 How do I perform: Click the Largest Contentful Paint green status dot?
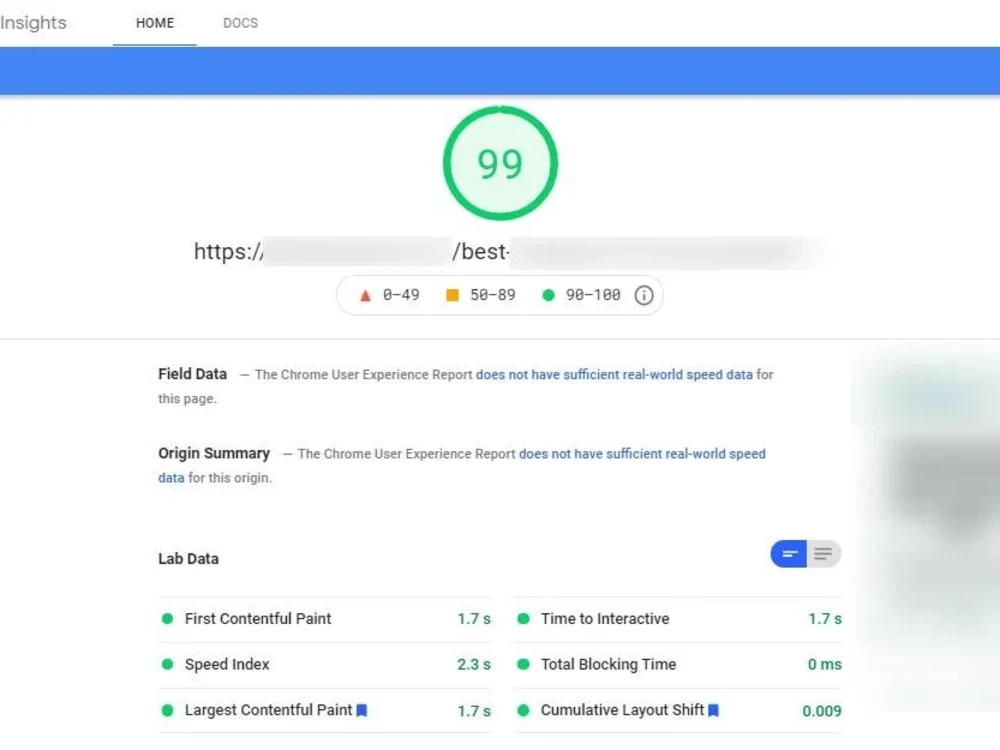(x=167, y=710)
